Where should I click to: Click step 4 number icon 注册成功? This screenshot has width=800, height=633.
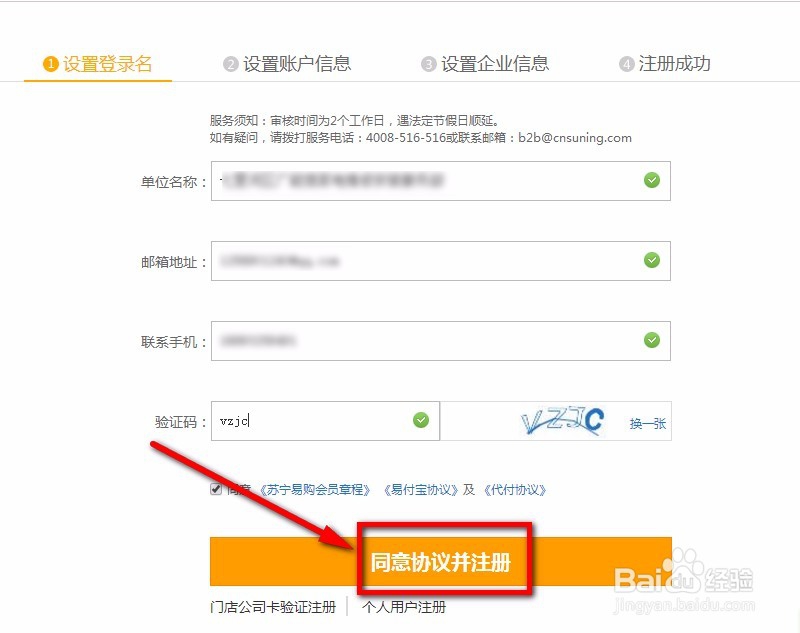point(627,64)
